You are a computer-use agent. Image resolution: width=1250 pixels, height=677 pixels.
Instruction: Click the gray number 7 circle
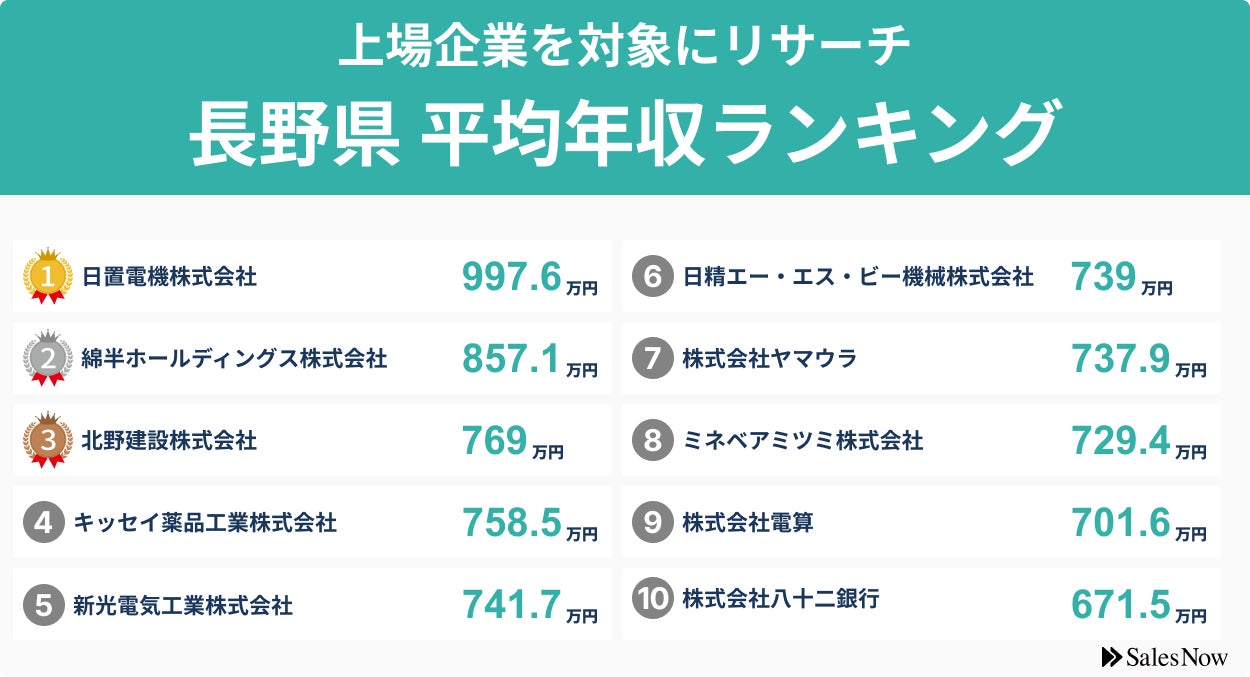click(x=652, y=358)
